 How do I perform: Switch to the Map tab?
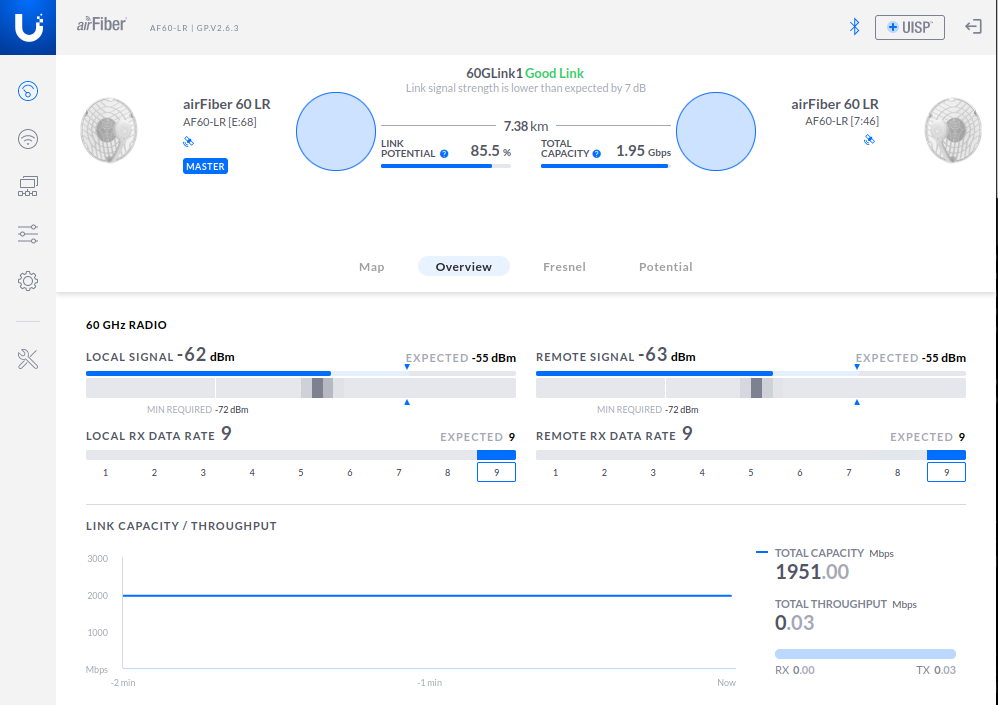pyautogui.click(x=371, y=267)
